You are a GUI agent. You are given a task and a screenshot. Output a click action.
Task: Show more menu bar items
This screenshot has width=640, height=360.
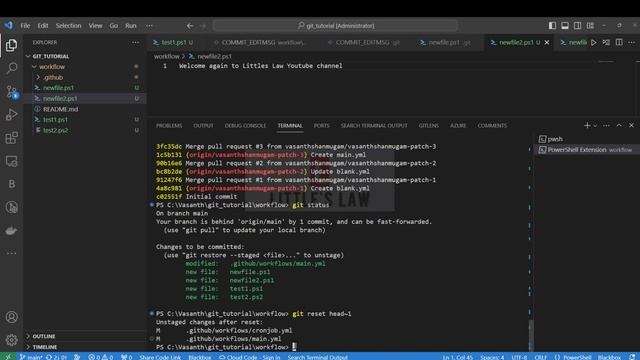point(149,26)
